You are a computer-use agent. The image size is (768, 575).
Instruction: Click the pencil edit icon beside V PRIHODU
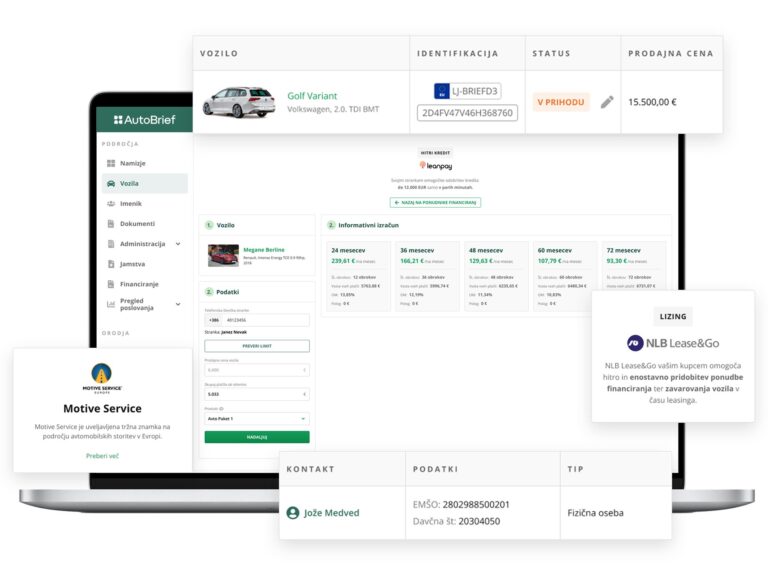606,102
